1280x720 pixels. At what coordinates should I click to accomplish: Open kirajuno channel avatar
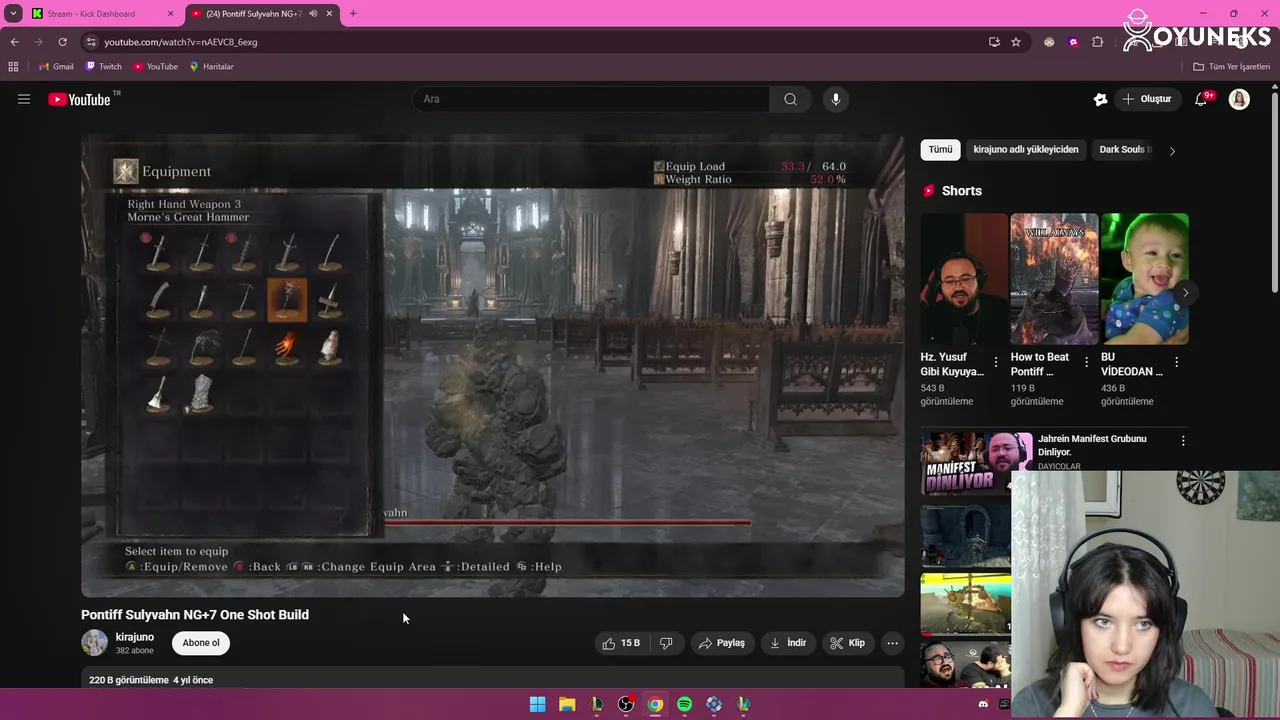pos(94,643)
